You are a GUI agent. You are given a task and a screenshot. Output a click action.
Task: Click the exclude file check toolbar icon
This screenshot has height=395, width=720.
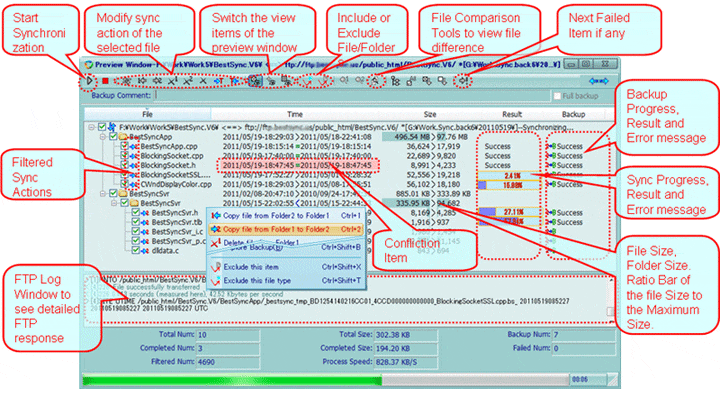pos(324,81)
